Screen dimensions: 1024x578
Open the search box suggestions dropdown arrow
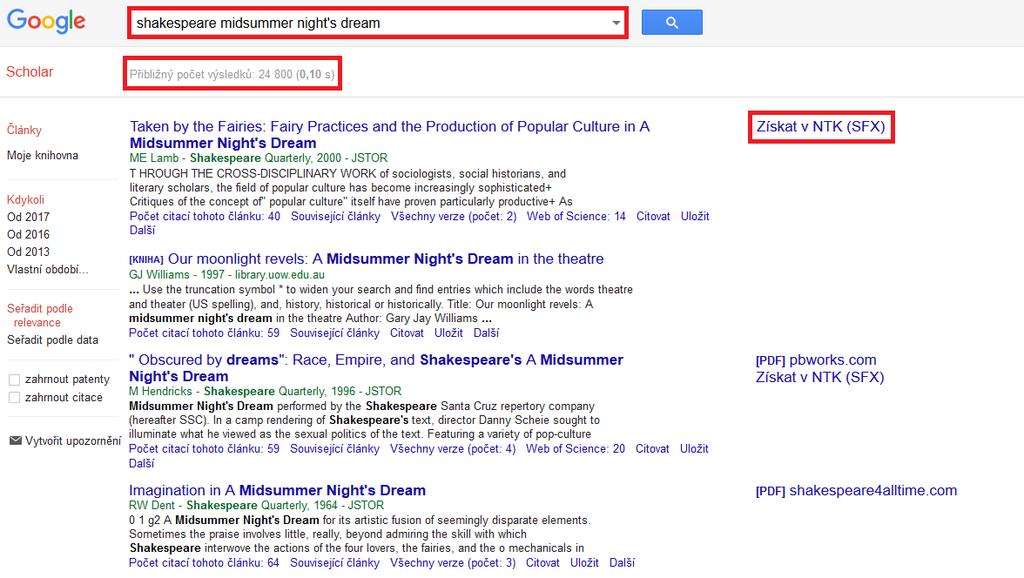615,23
